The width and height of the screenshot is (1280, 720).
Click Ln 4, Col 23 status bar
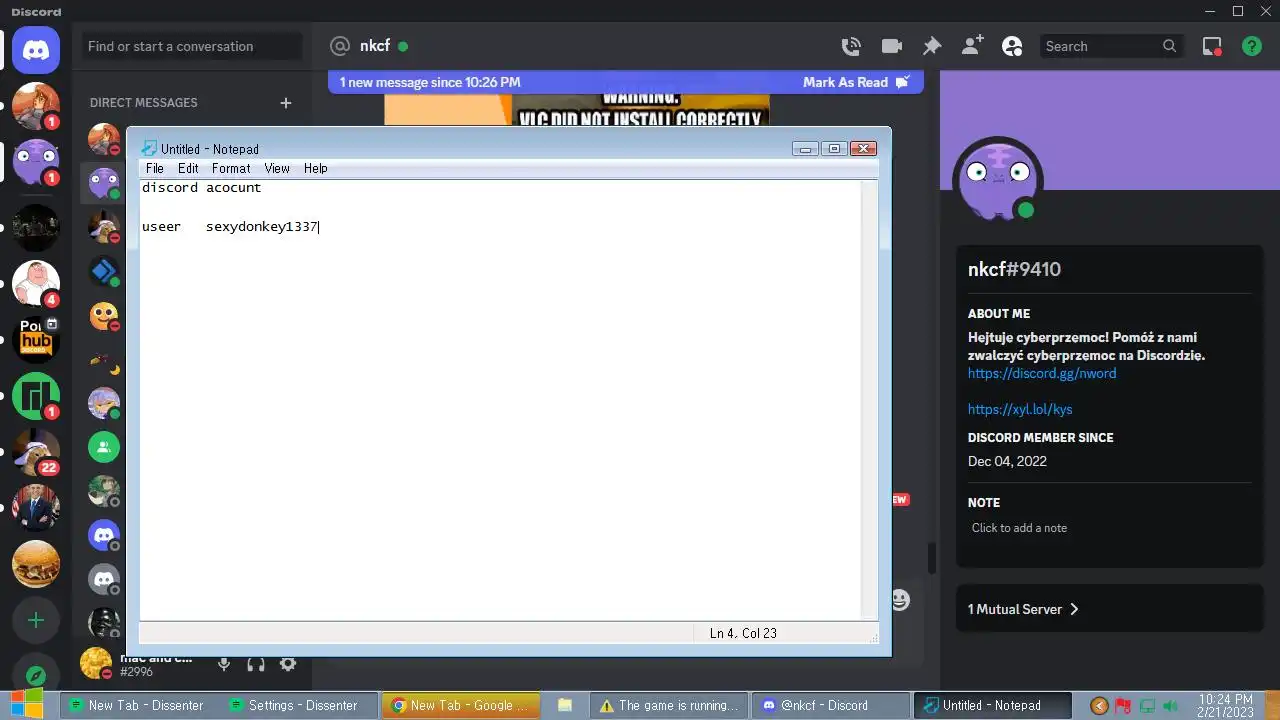pos(743,633)
